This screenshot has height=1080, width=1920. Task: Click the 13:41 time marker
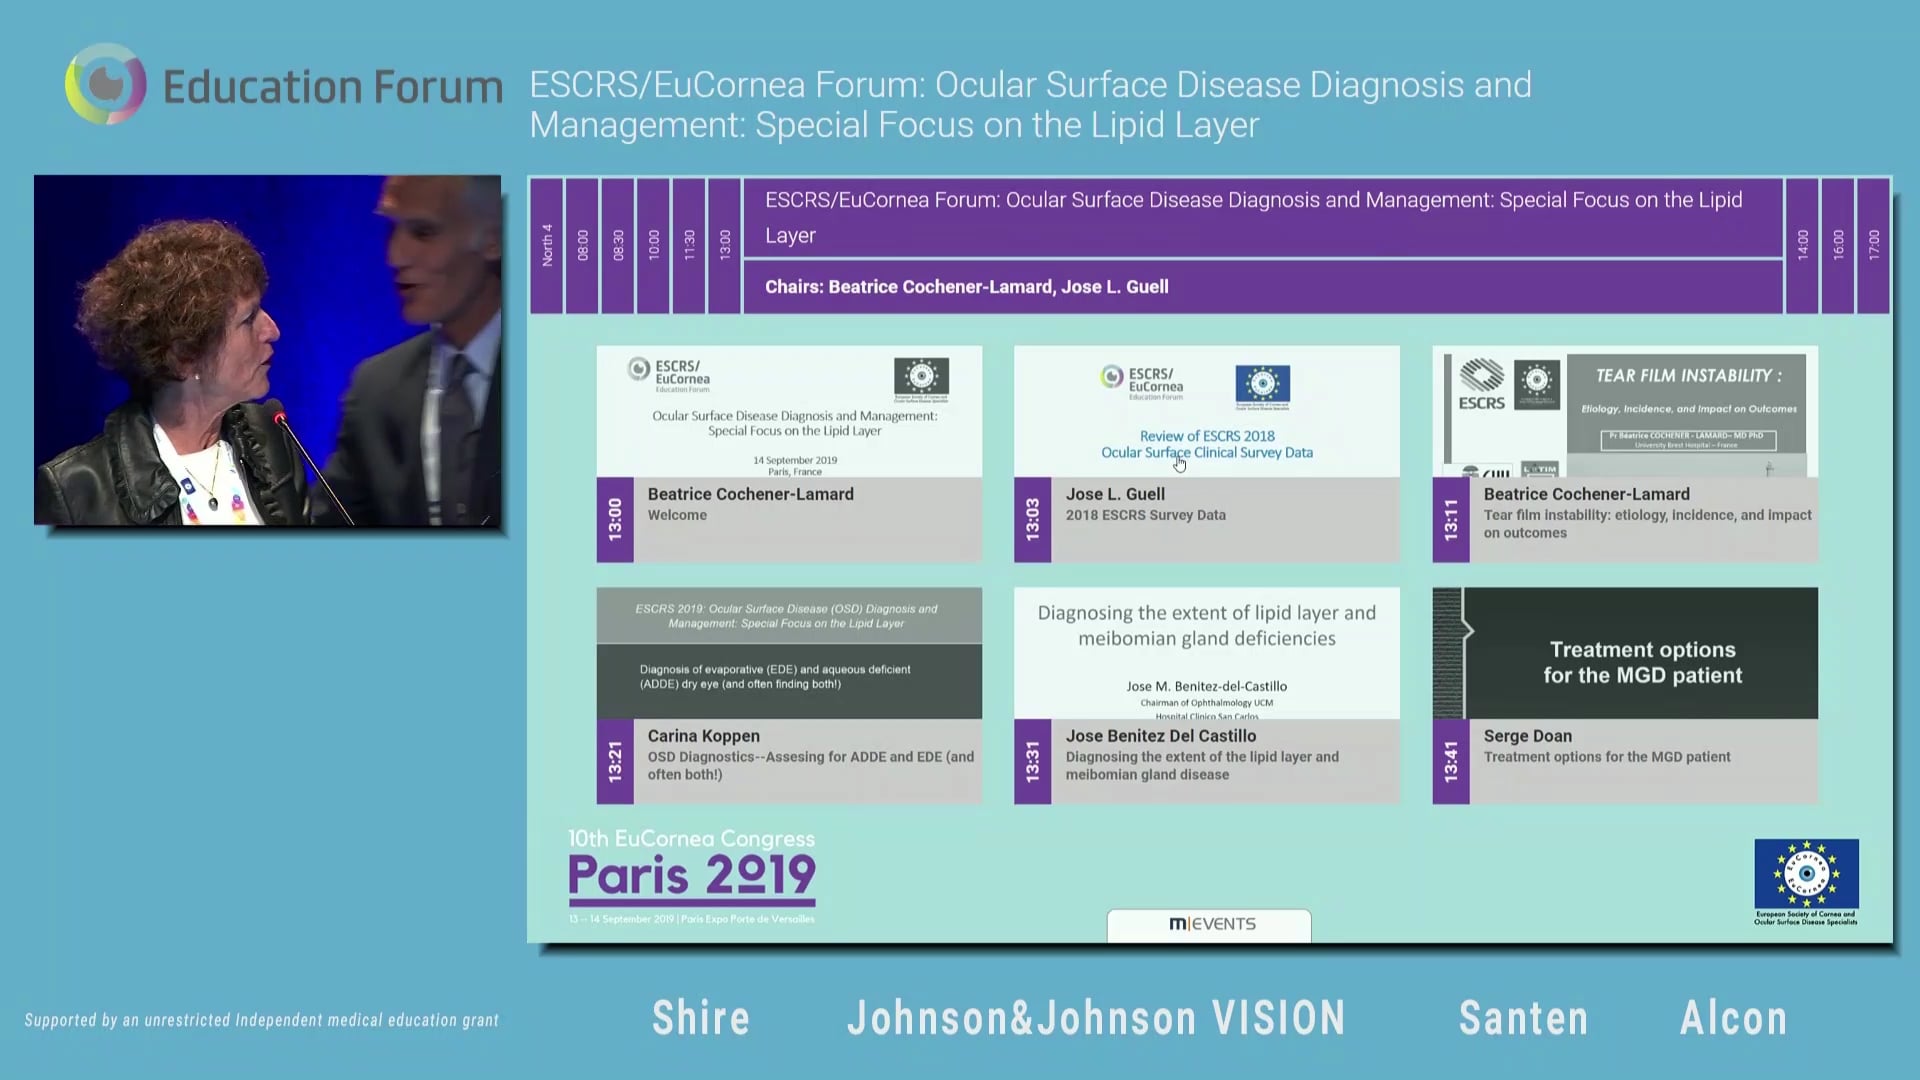tap(1451, 761)
